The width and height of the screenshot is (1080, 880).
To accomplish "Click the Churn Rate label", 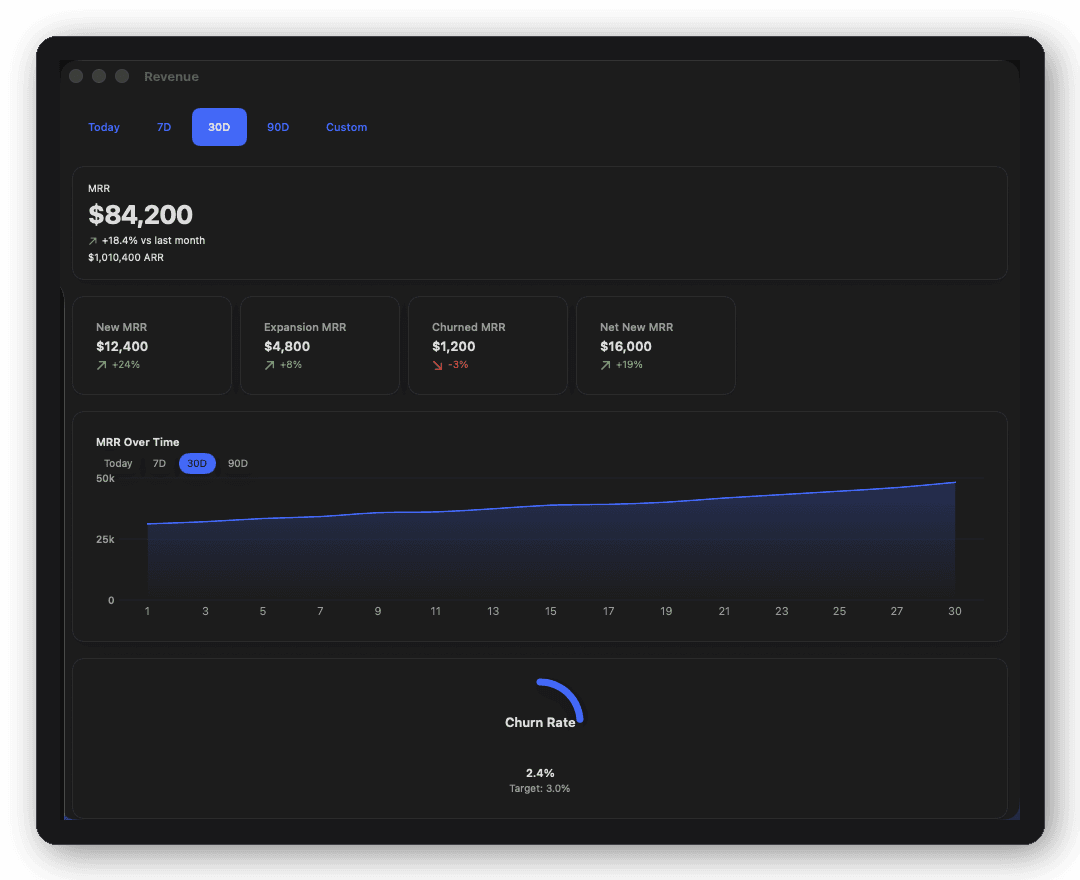I will pos(540,722).
